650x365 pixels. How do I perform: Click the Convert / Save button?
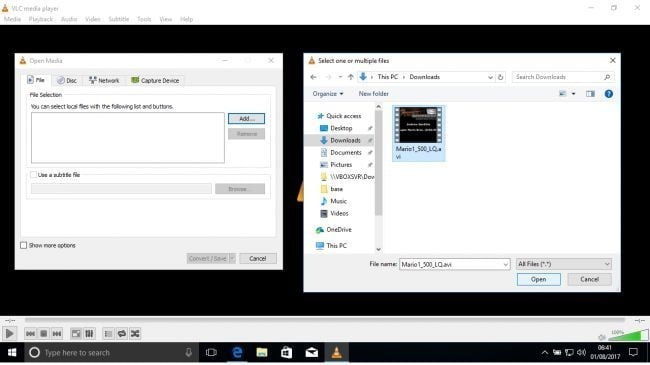coord(208,258)
